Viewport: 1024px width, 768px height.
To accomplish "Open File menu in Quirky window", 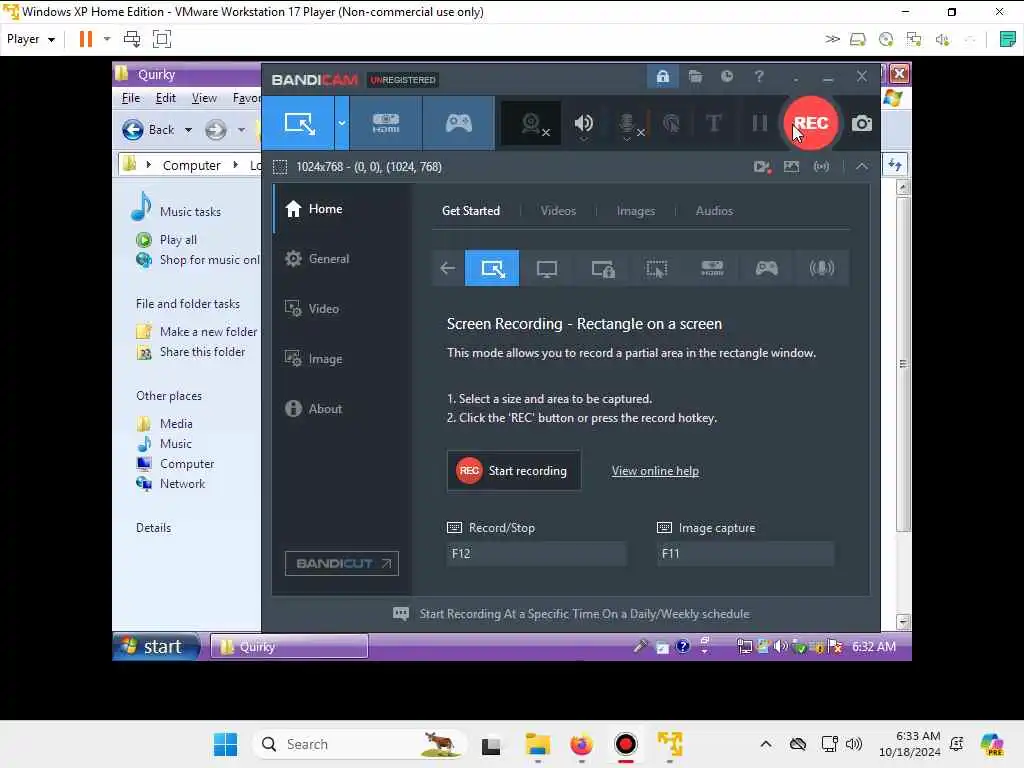I will pos(131,98).
